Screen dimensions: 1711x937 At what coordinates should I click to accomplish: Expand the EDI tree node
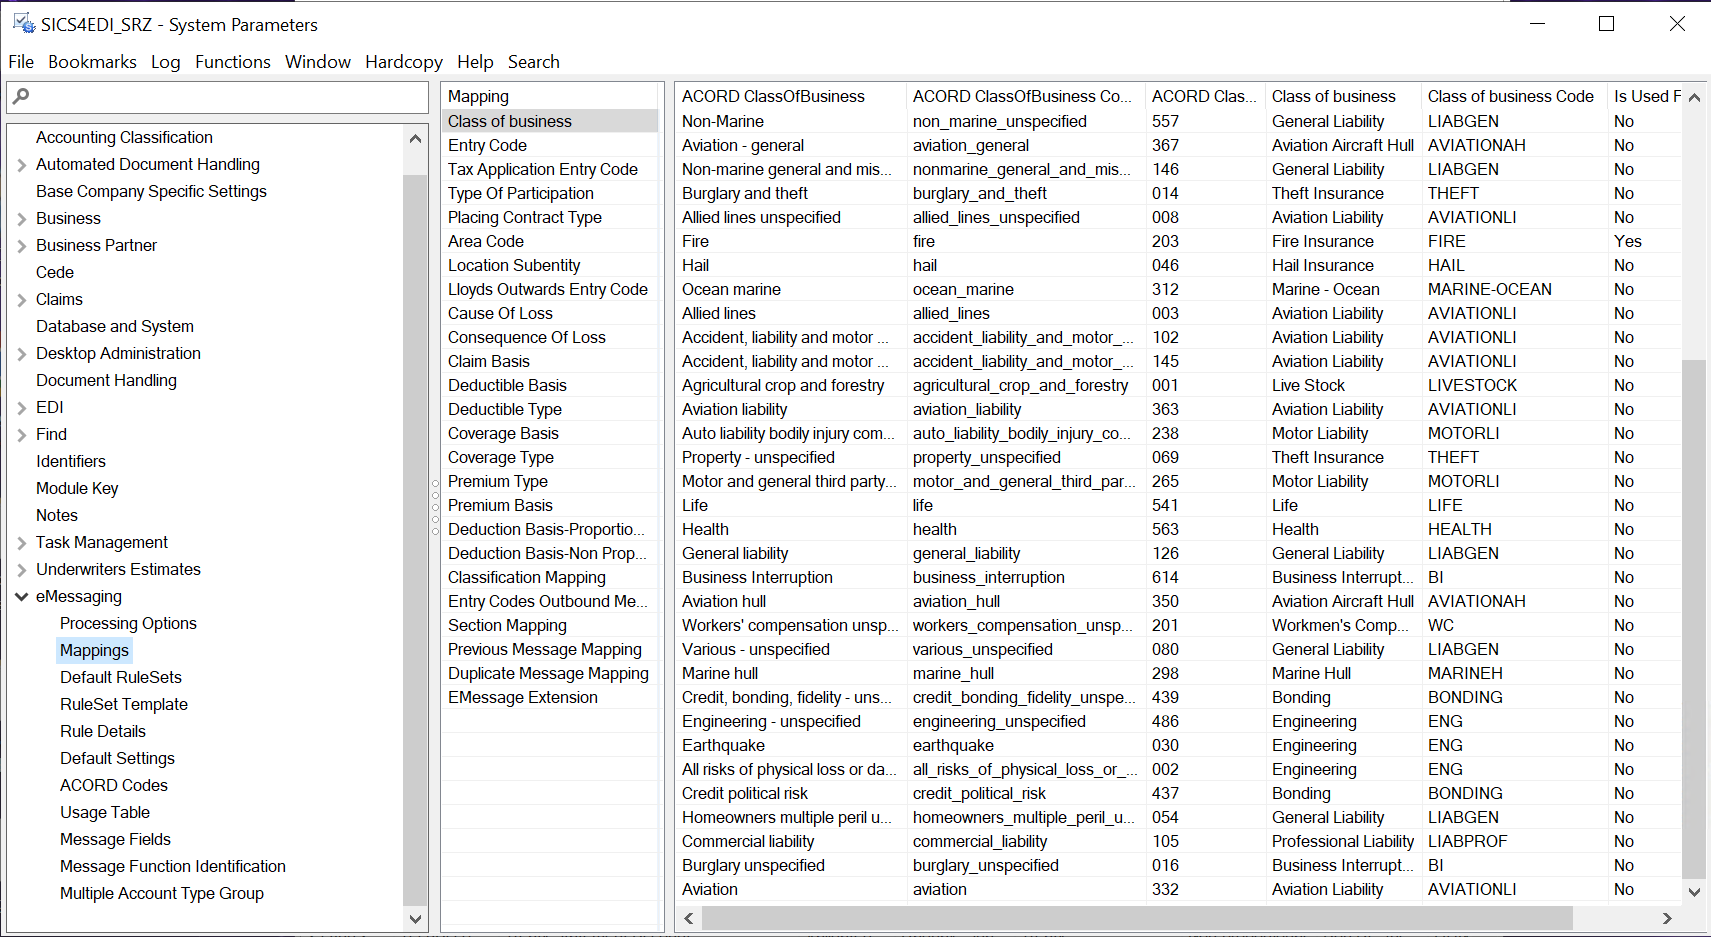point(22,407)
